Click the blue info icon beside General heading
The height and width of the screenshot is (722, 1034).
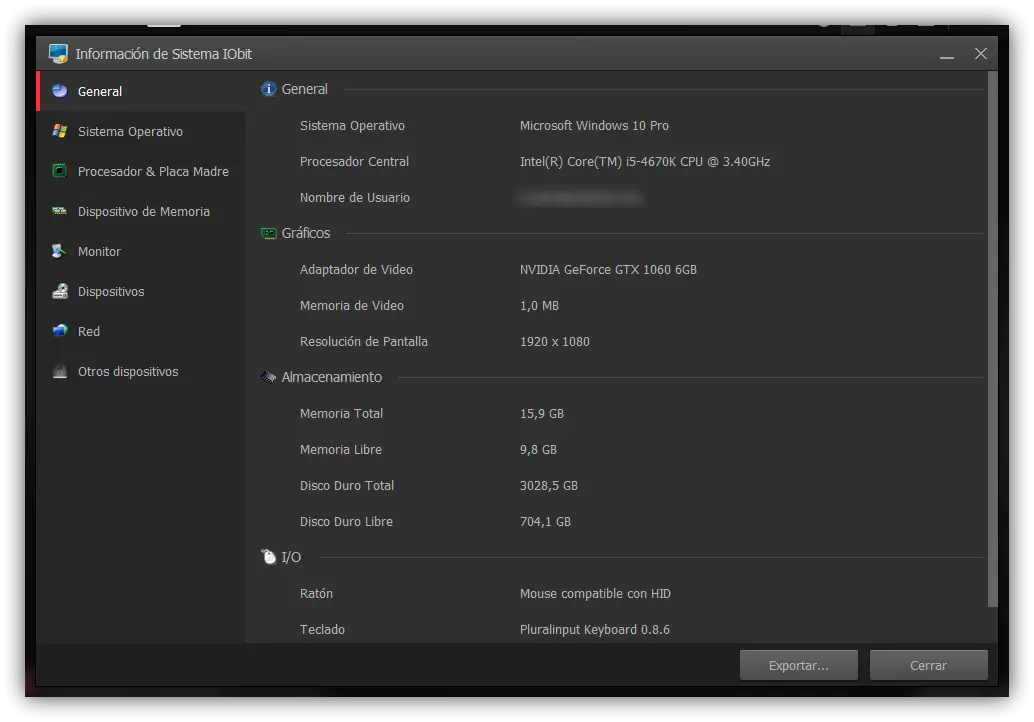pos(268,89)
